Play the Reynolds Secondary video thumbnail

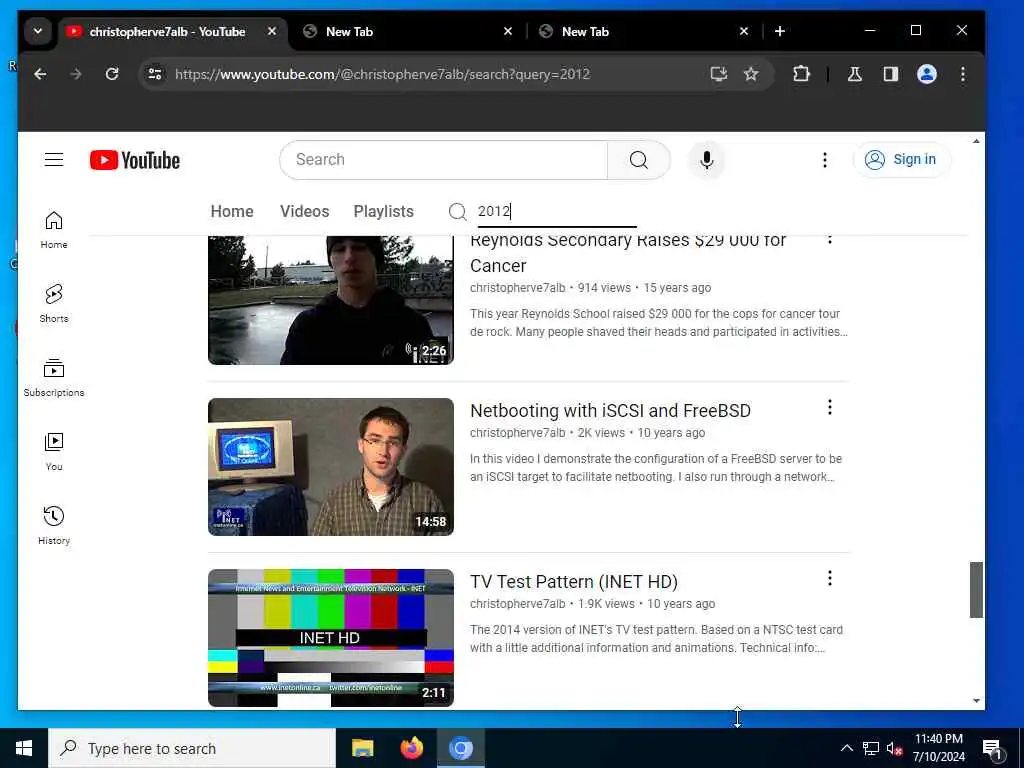330,300
